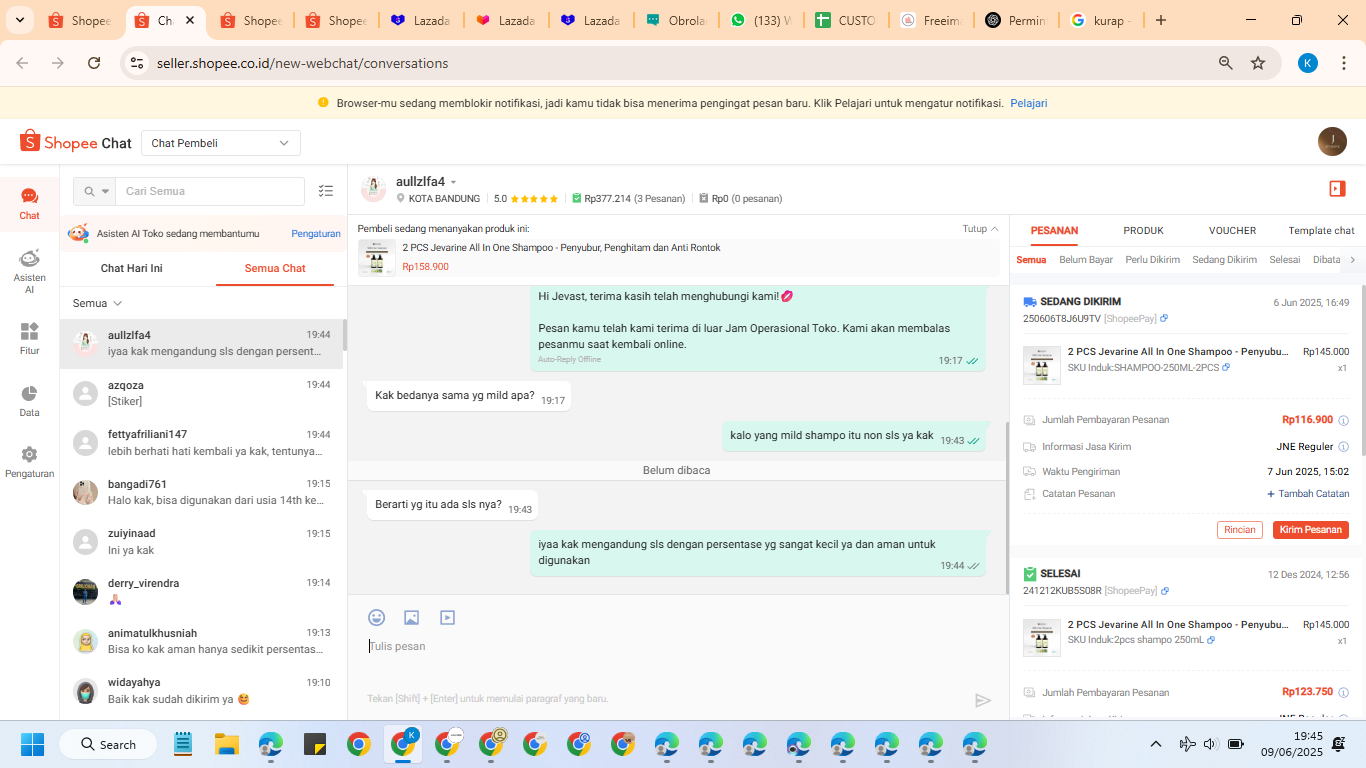Open the browser tab search dropdown

pos(21,20)
